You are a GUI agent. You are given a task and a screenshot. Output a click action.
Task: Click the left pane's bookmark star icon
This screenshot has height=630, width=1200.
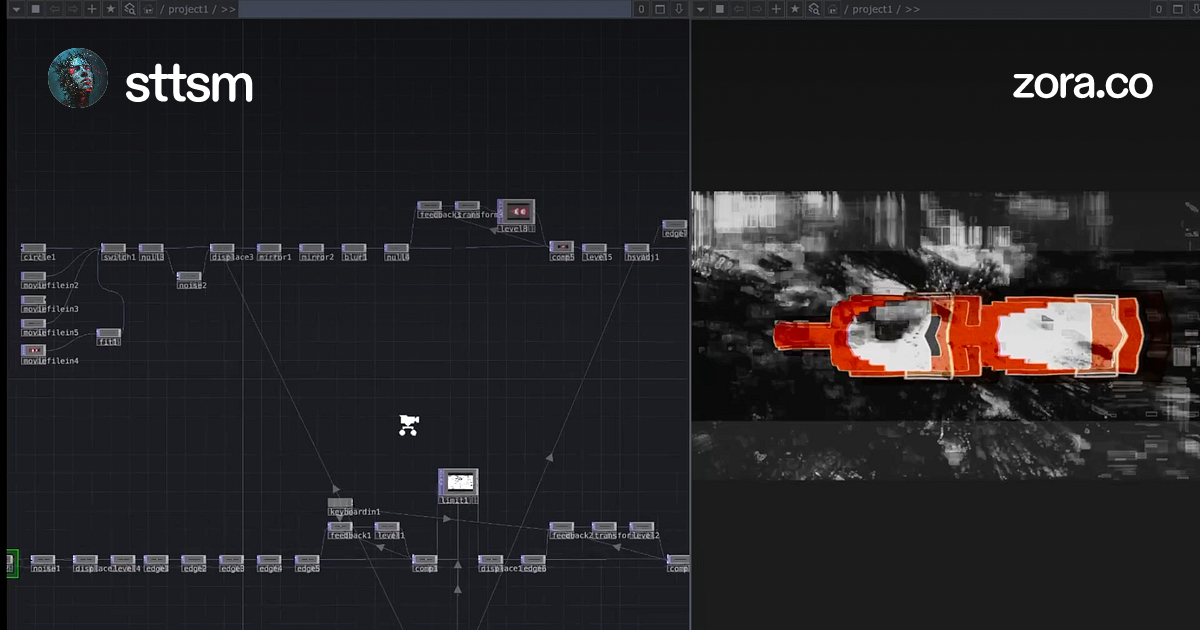[x=111, y=9]
